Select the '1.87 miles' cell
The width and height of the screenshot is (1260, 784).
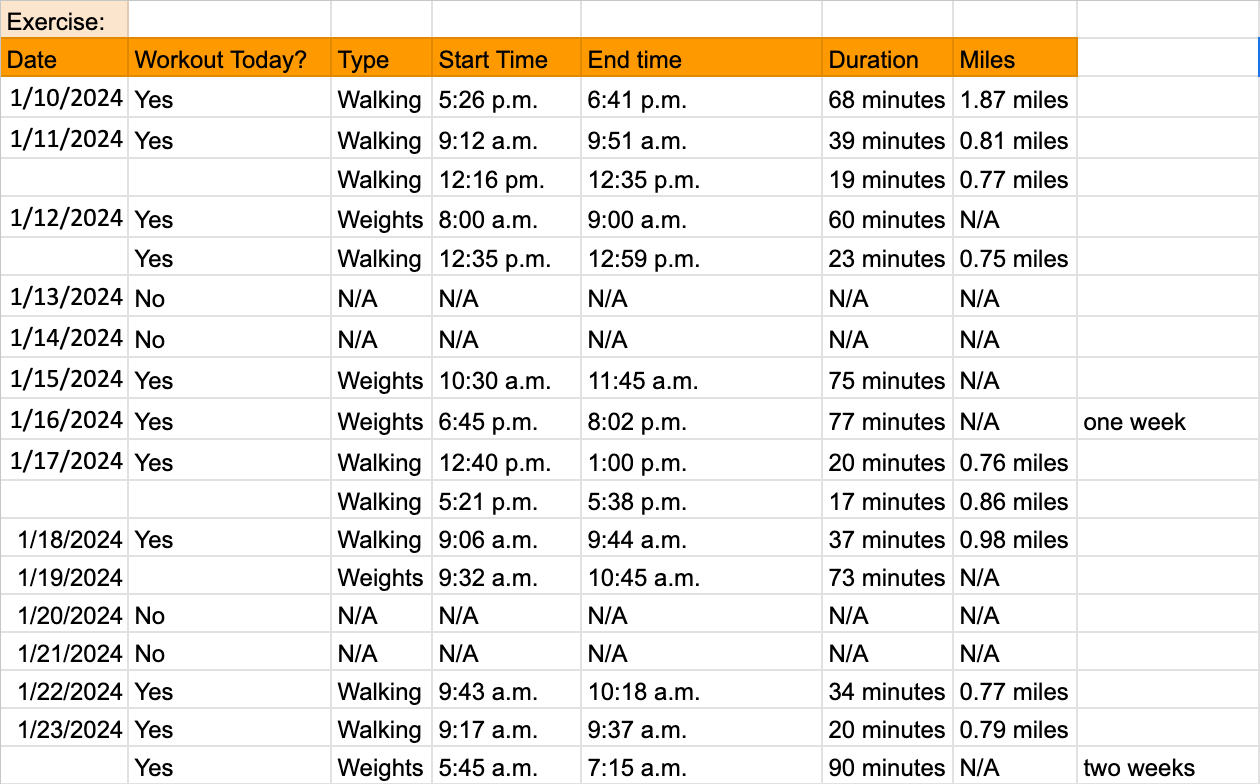(x=1015, y=98)
